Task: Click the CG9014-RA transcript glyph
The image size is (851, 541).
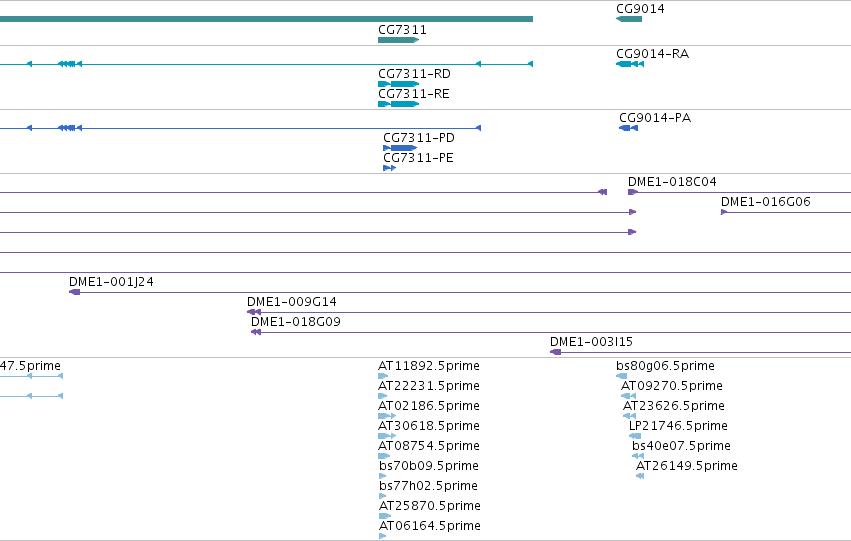Action: (630, 64)
